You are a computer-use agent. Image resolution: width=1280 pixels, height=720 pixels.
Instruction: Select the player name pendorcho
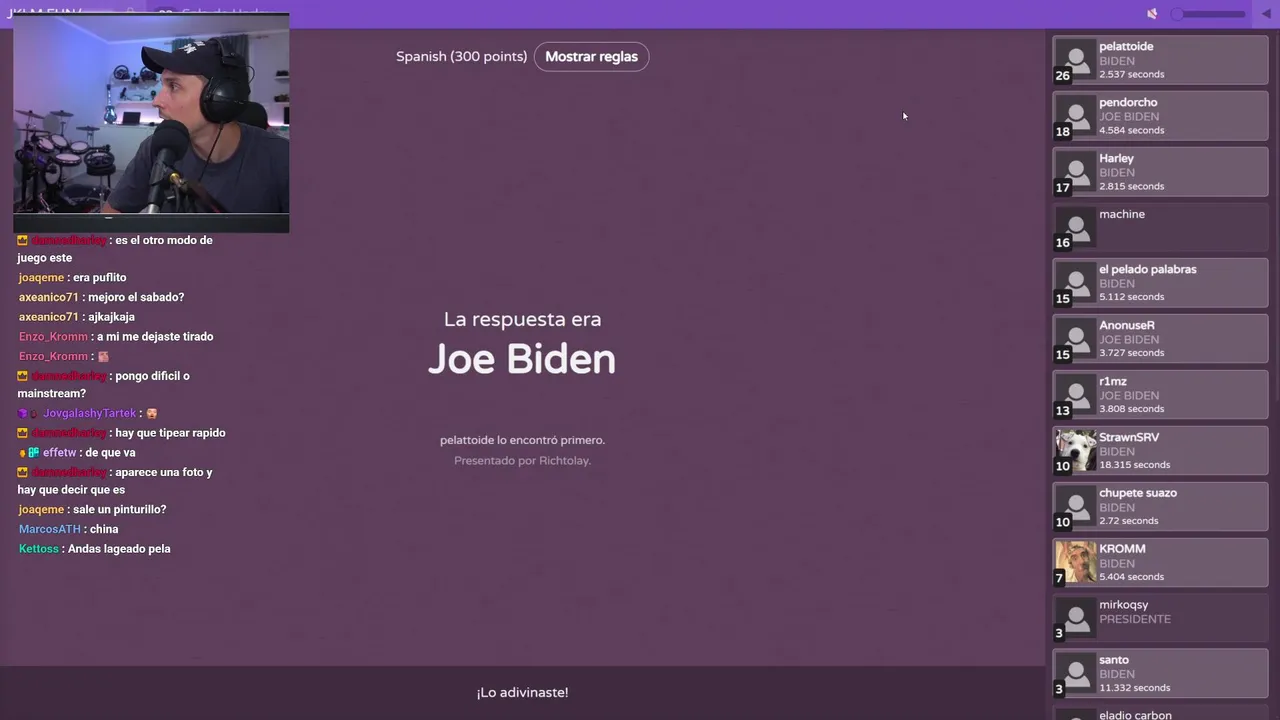[x=1128, y=102]
